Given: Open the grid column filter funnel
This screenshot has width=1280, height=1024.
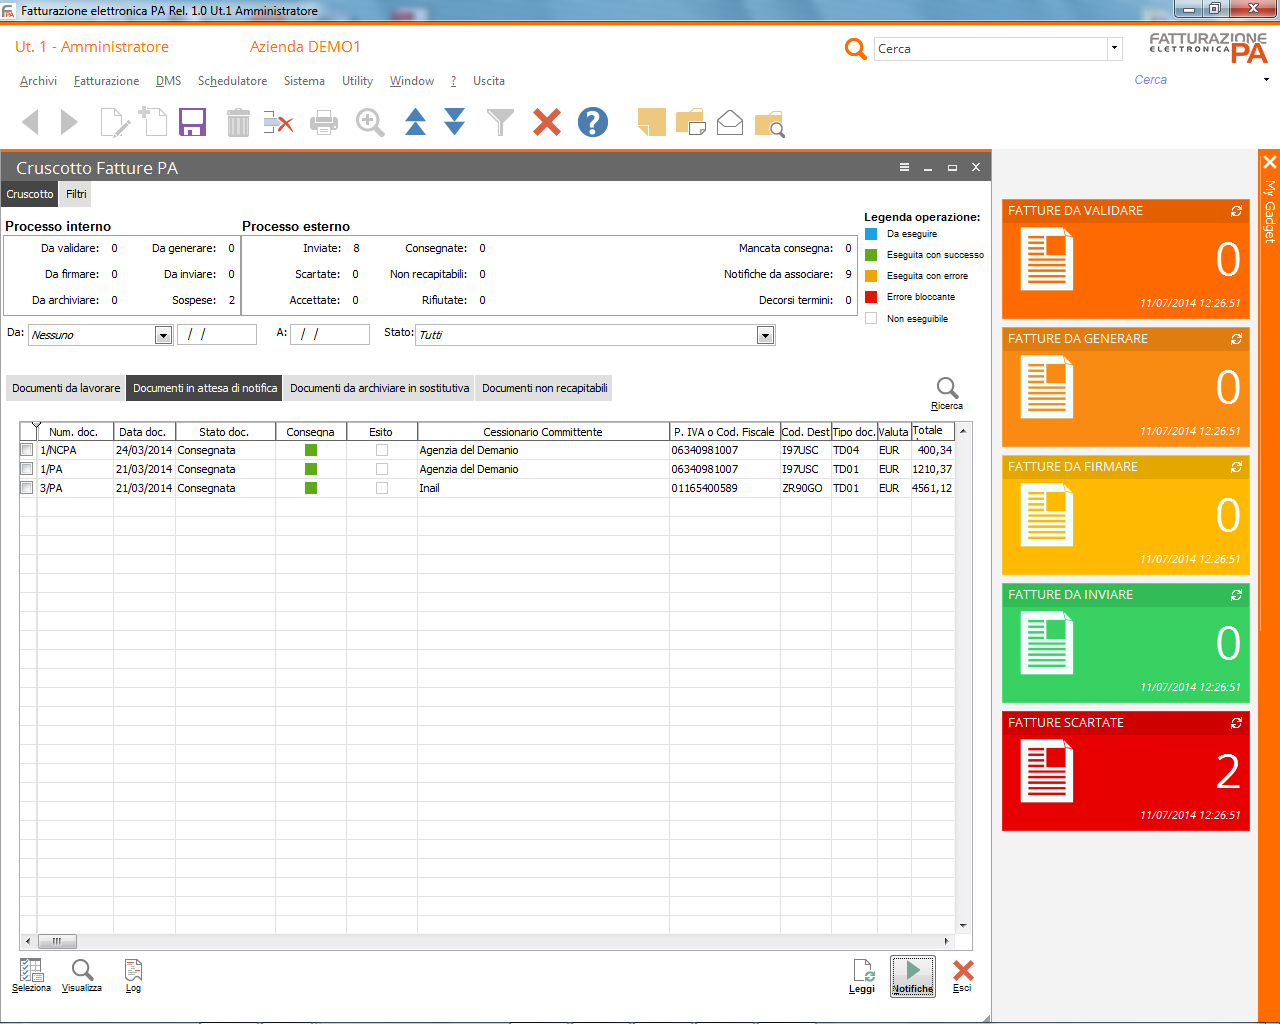Looking at the screenshot, I should (36, 427).
